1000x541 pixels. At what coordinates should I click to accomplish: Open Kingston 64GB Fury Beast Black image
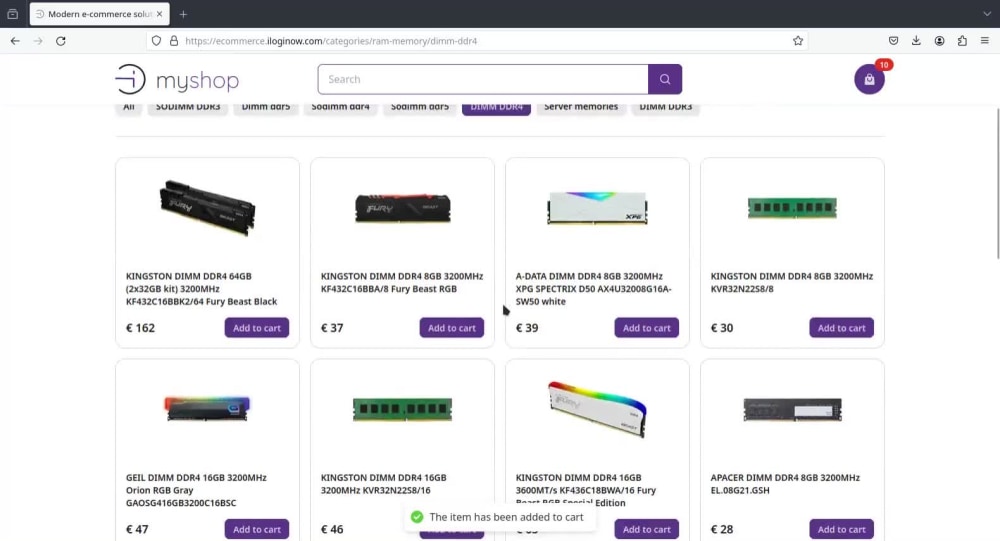tap(207, 208)
